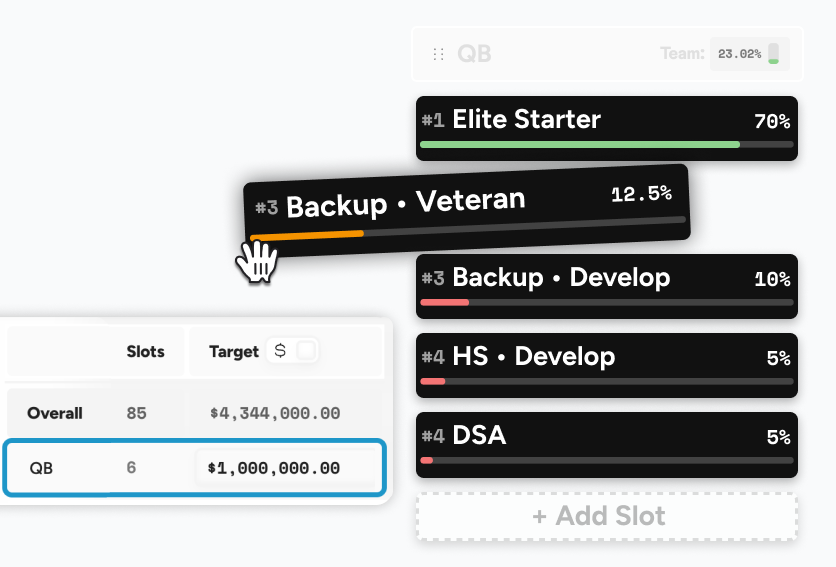
Task: Click Elite Starter's 70% value
Action: coord(772,122)
